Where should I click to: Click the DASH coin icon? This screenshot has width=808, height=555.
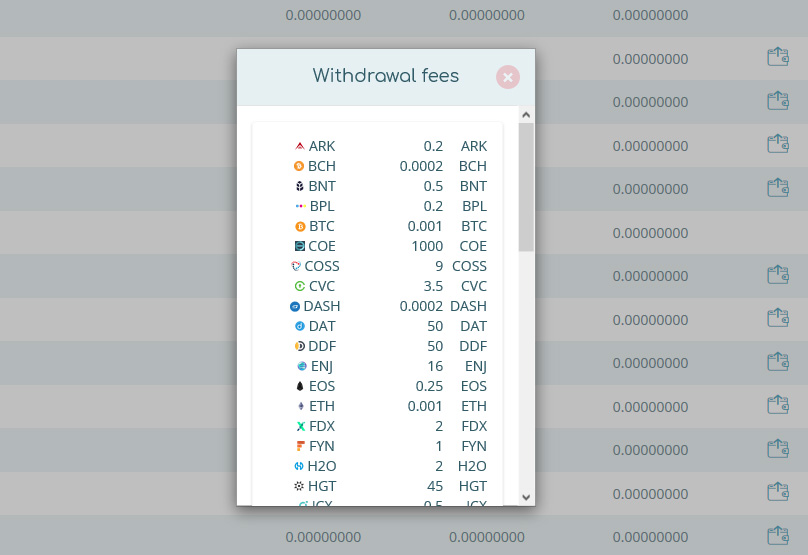[295, 306]
